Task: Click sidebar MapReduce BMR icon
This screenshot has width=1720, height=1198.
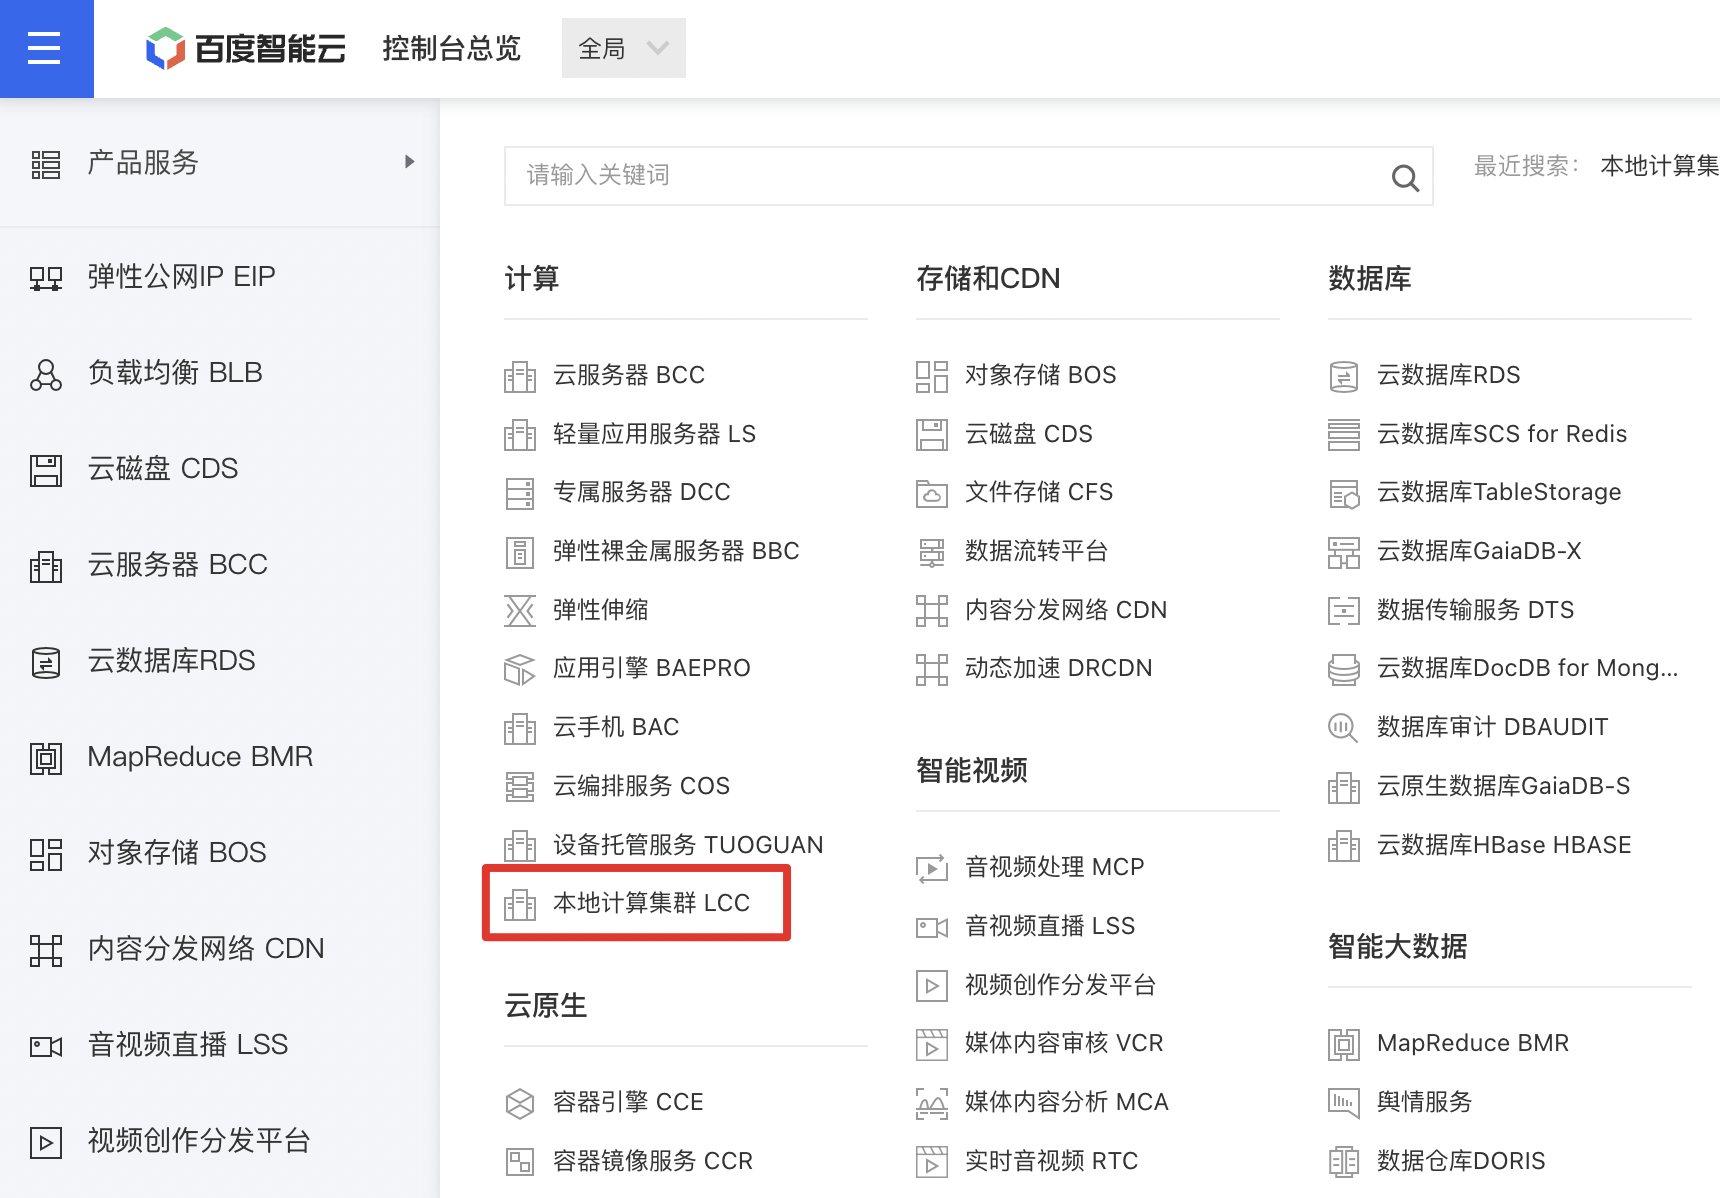Action: [x=46, y=758]
